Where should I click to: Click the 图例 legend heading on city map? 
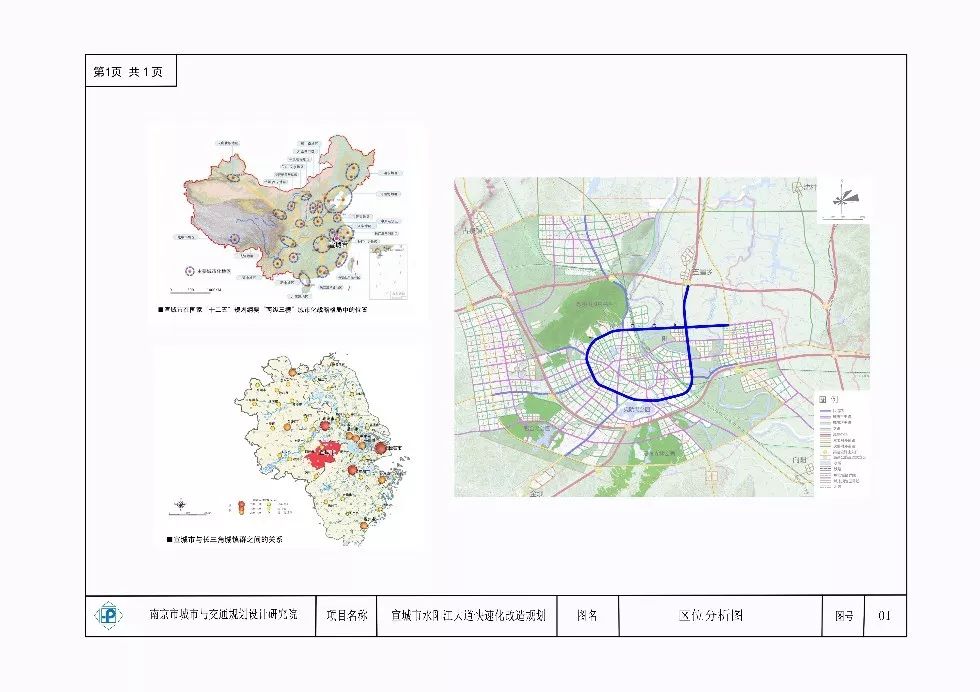[x=829, y=399]
